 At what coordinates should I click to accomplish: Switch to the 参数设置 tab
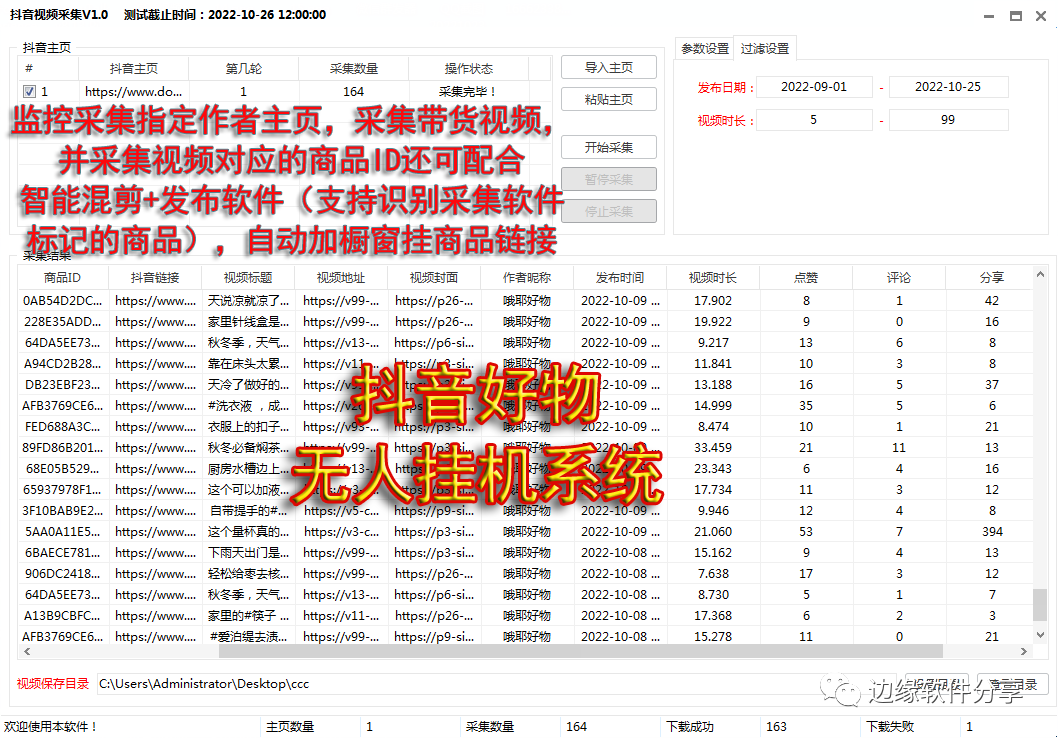705,49
